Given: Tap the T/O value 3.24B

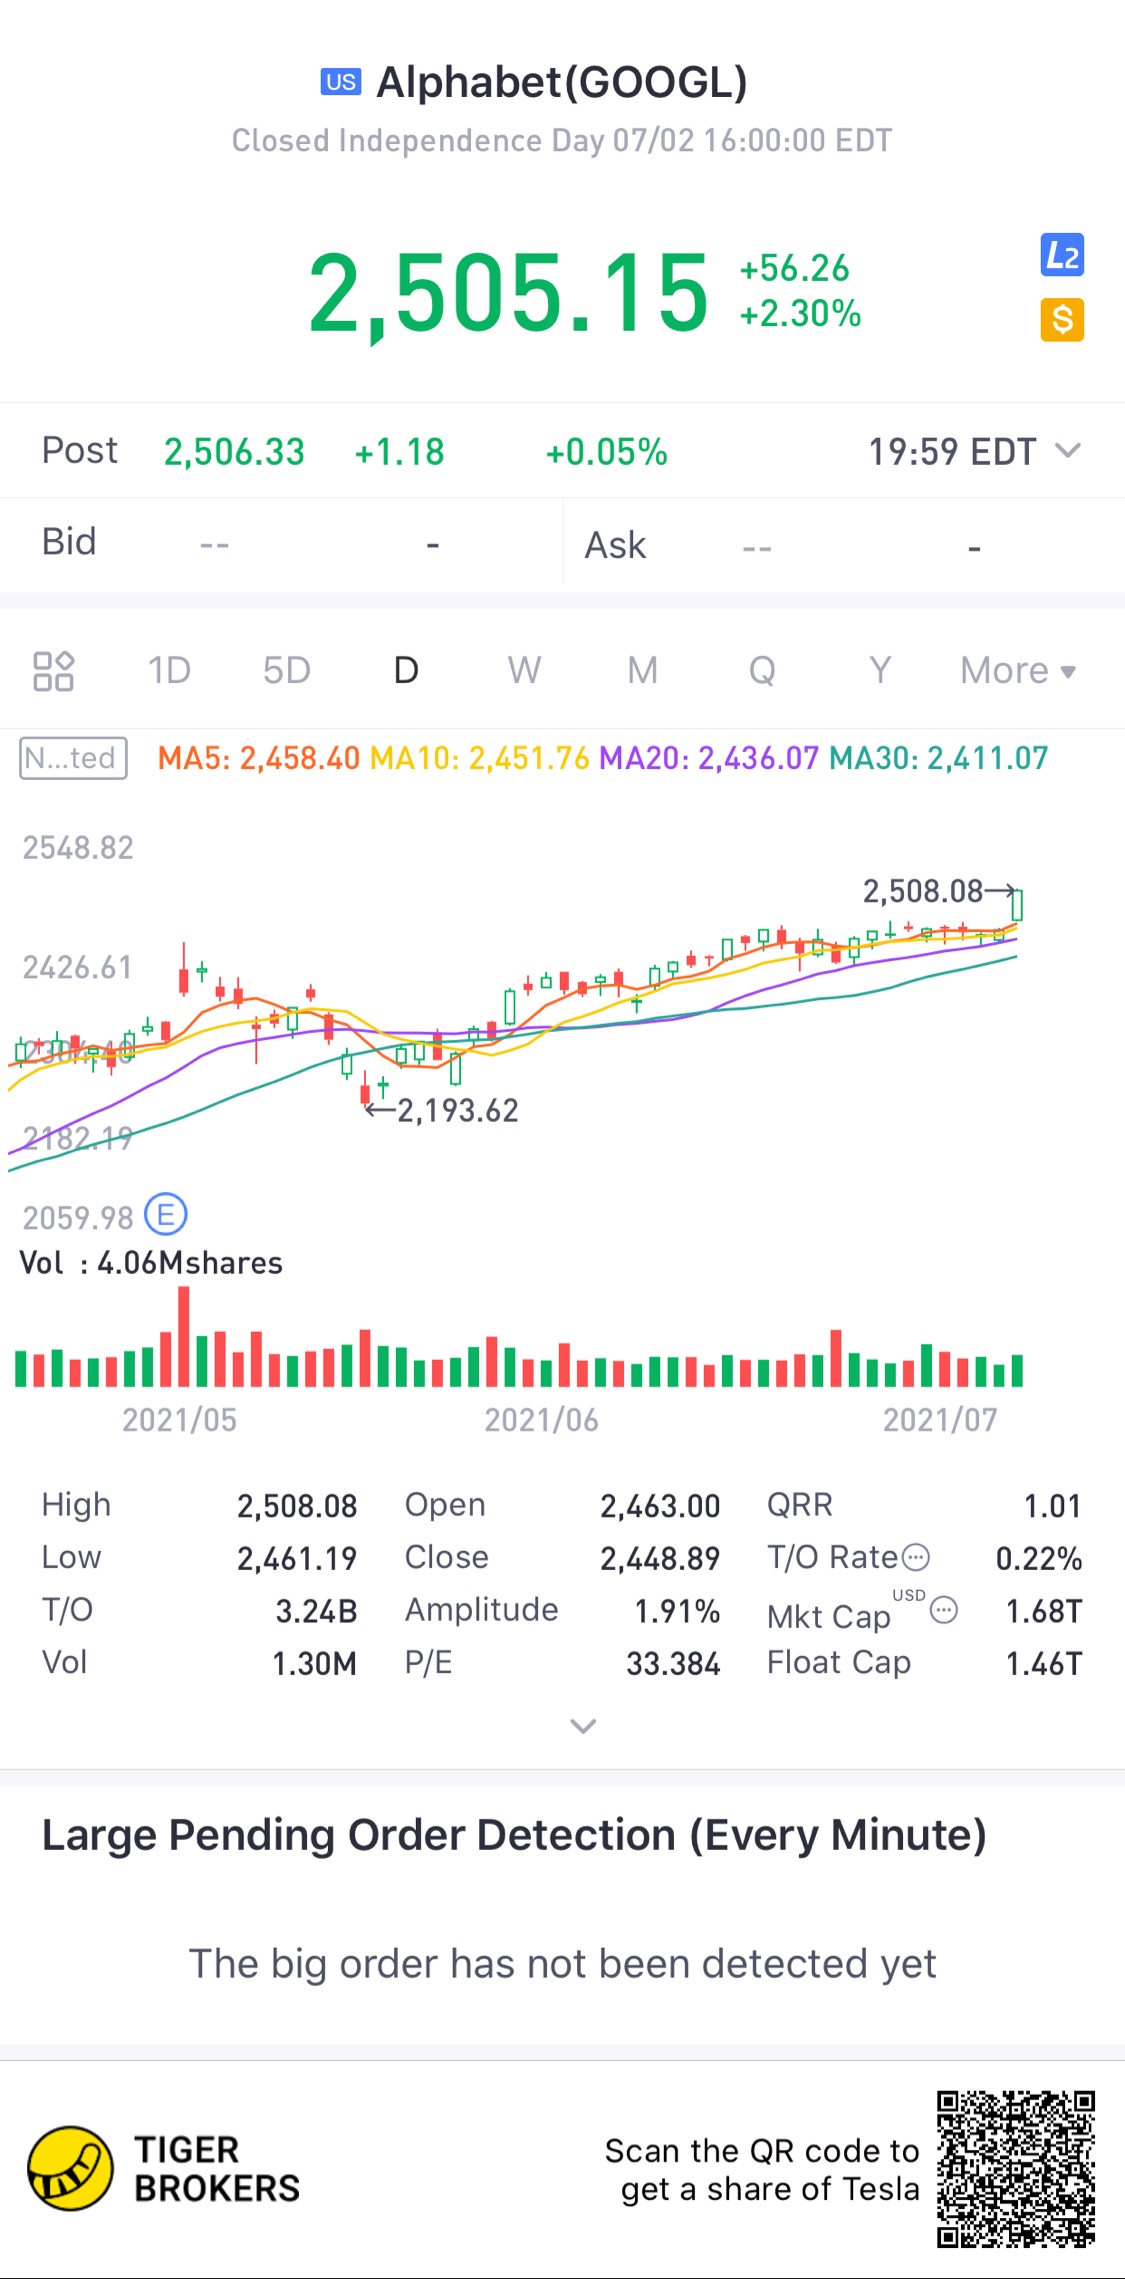Looking at the screenshot, I should point(316,1611).
